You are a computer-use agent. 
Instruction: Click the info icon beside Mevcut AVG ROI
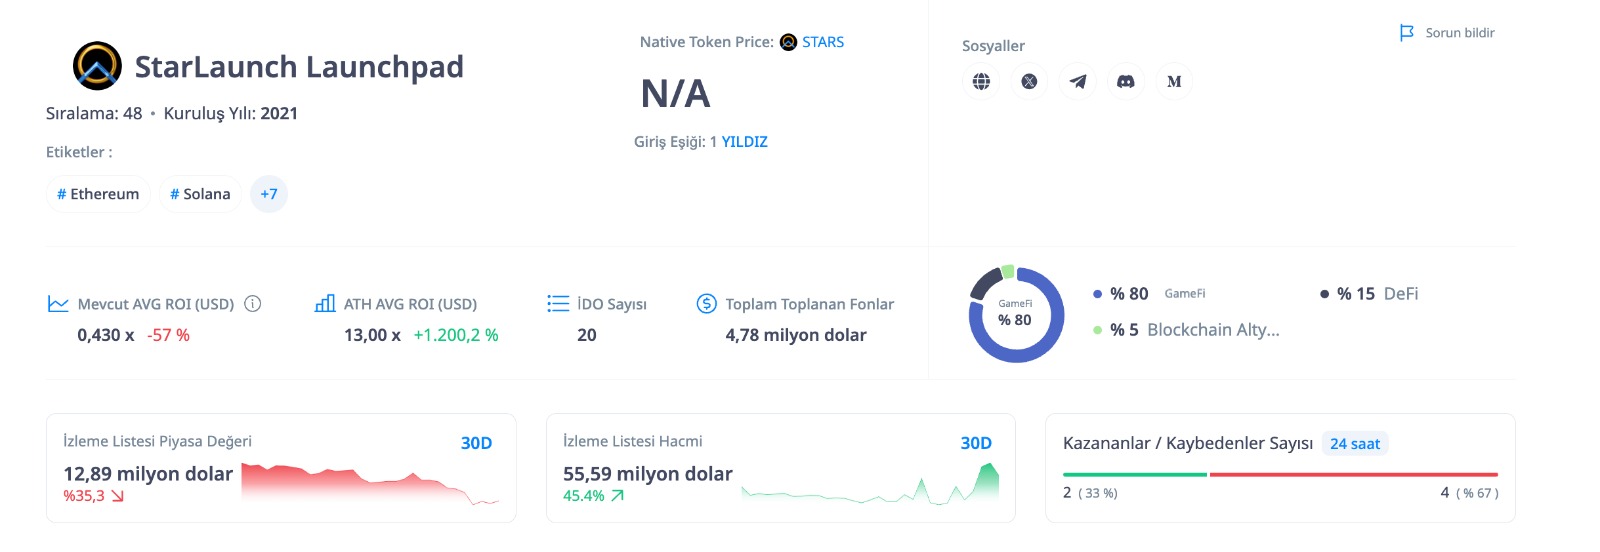point(253,303)
